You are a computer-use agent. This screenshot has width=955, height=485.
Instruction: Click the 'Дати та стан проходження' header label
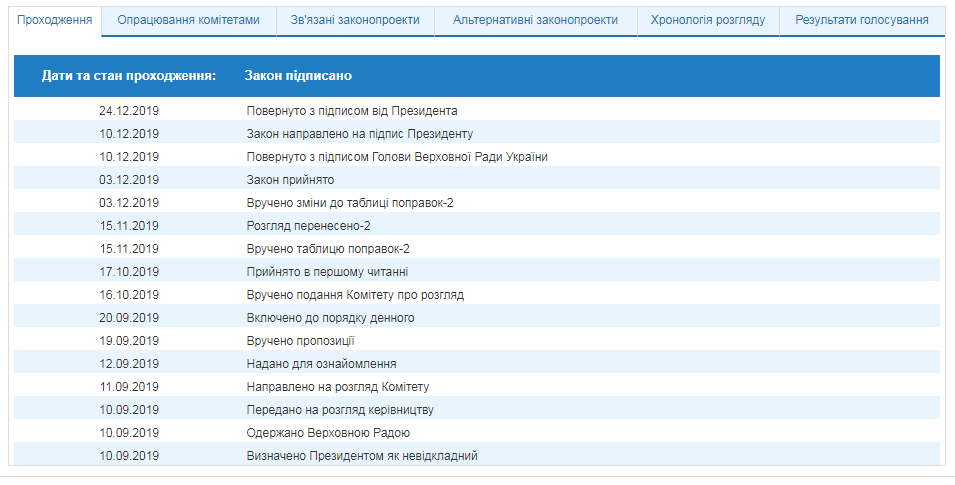129,76
